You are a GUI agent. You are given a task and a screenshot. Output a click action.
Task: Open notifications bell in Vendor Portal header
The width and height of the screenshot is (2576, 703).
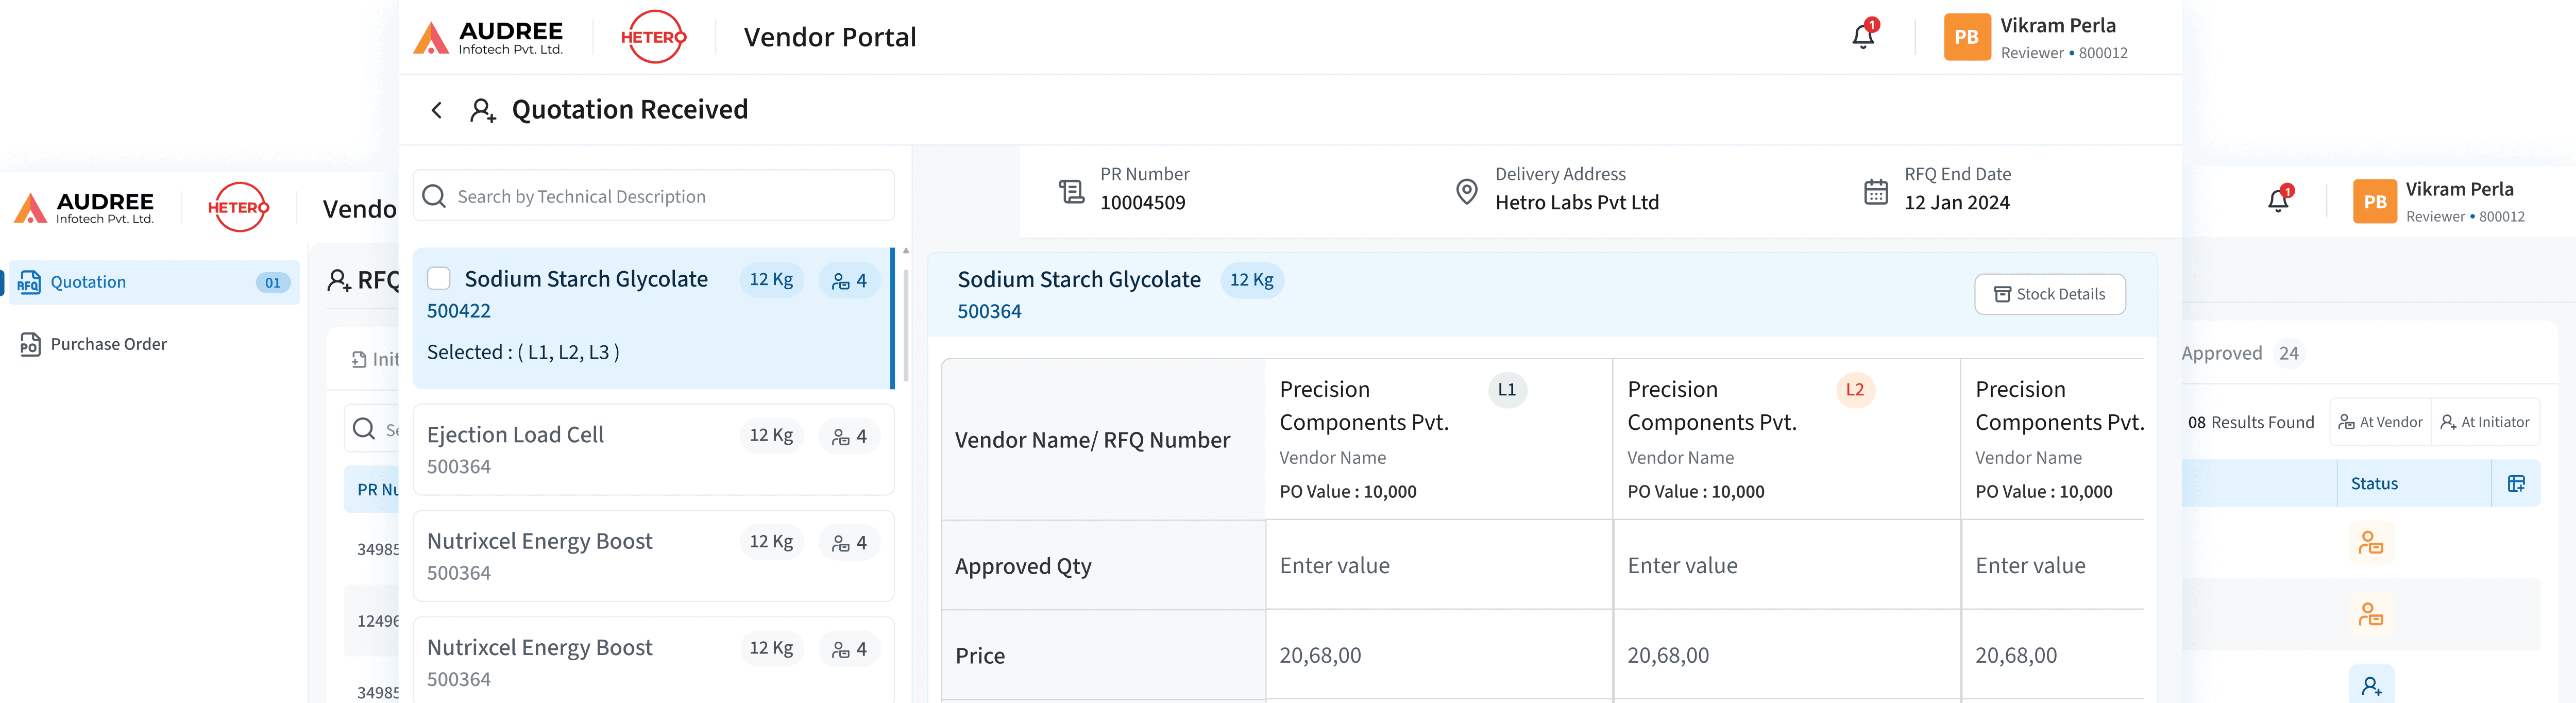pos(1862,37)
